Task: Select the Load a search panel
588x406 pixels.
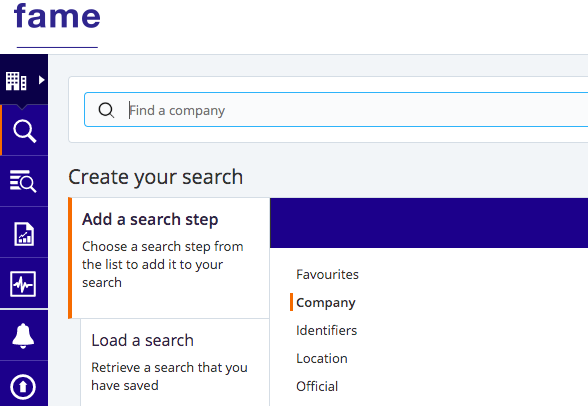Action: (x=175, y=362)
